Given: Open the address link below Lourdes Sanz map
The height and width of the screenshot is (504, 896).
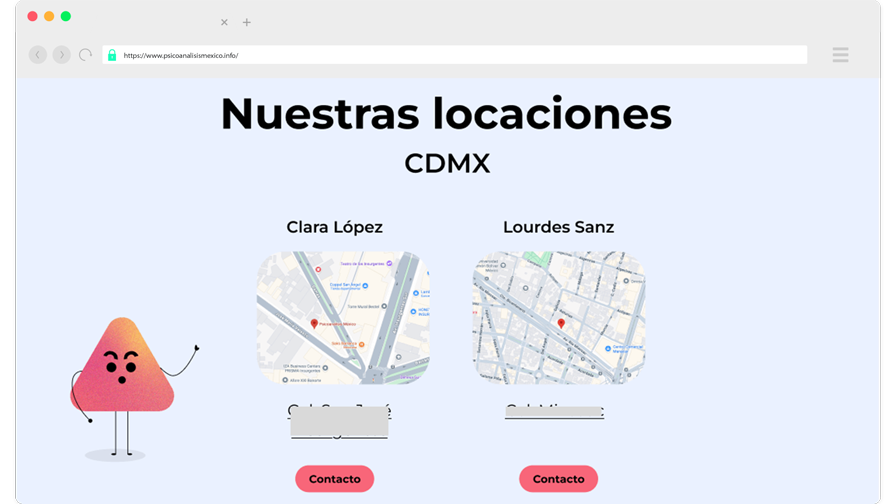Looking at the screenshot, I should tap(554, 411).
